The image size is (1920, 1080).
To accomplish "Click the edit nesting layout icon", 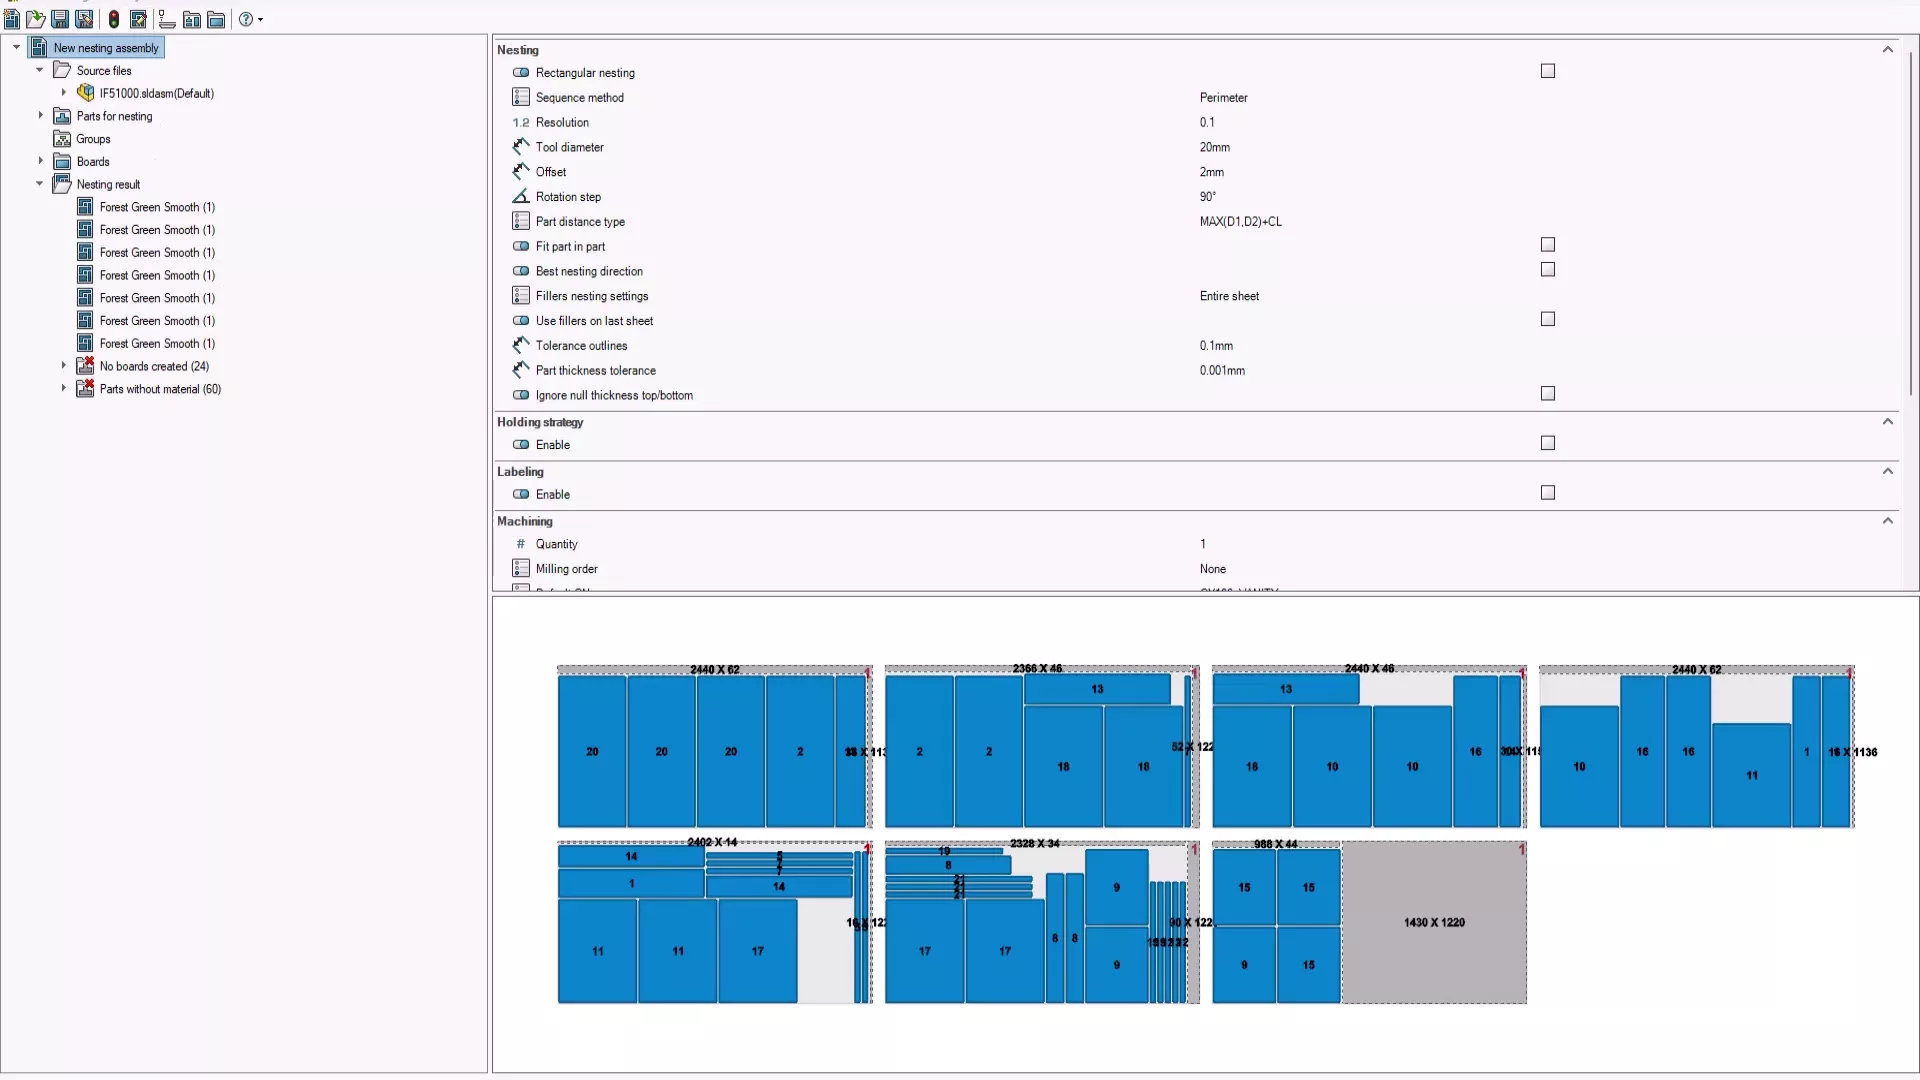I will coord(139,19).
